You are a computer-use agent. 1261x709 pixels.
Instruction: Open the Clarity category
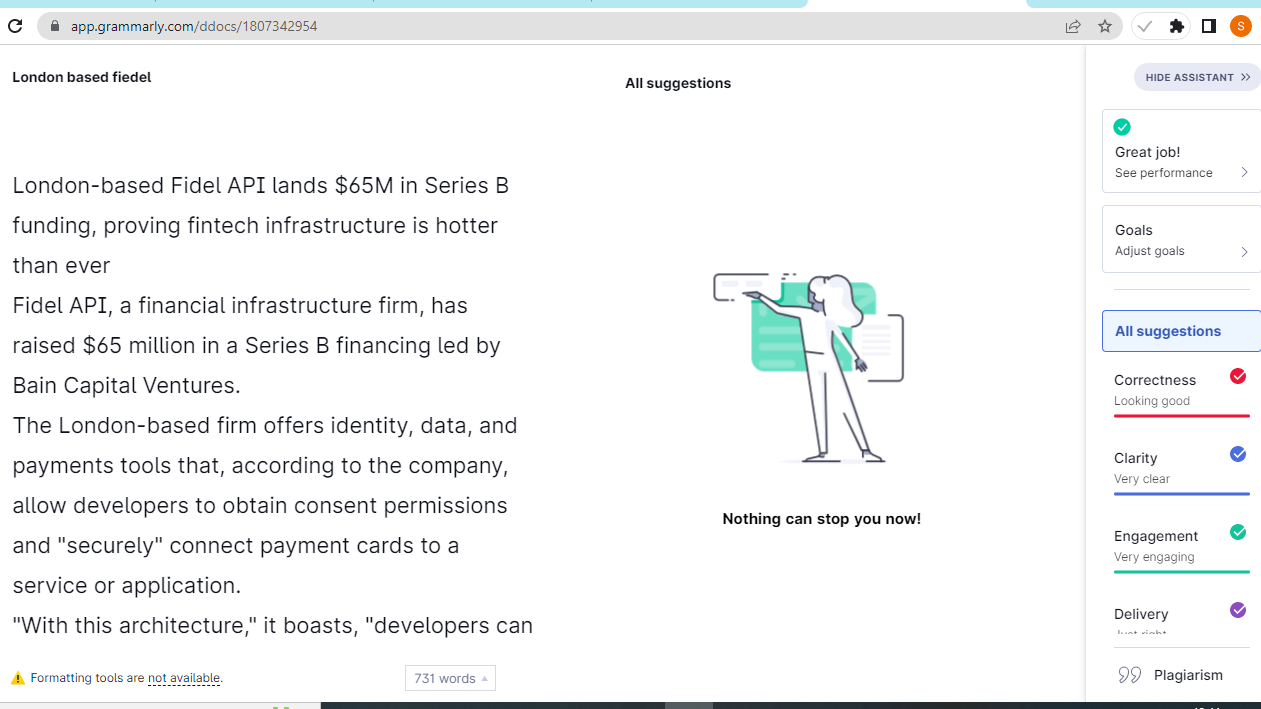[x=1181, y=469]
